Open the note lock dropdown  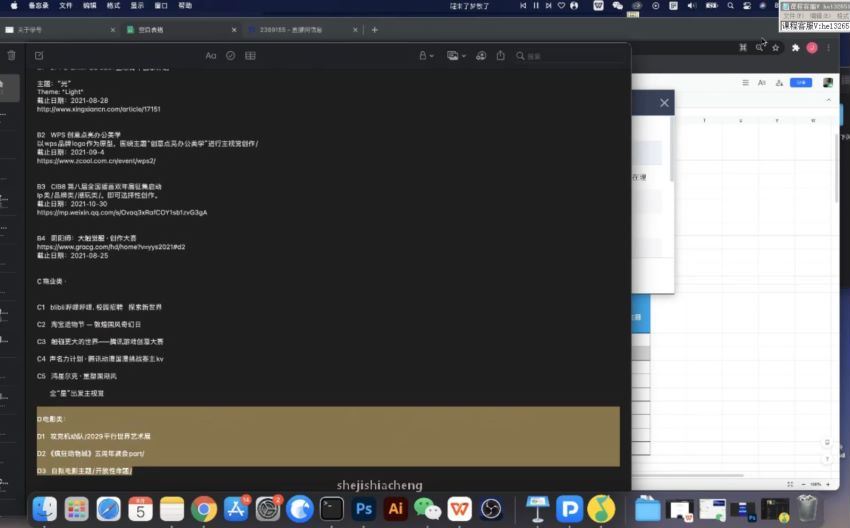pyautogui.click(x=426, y=55)
